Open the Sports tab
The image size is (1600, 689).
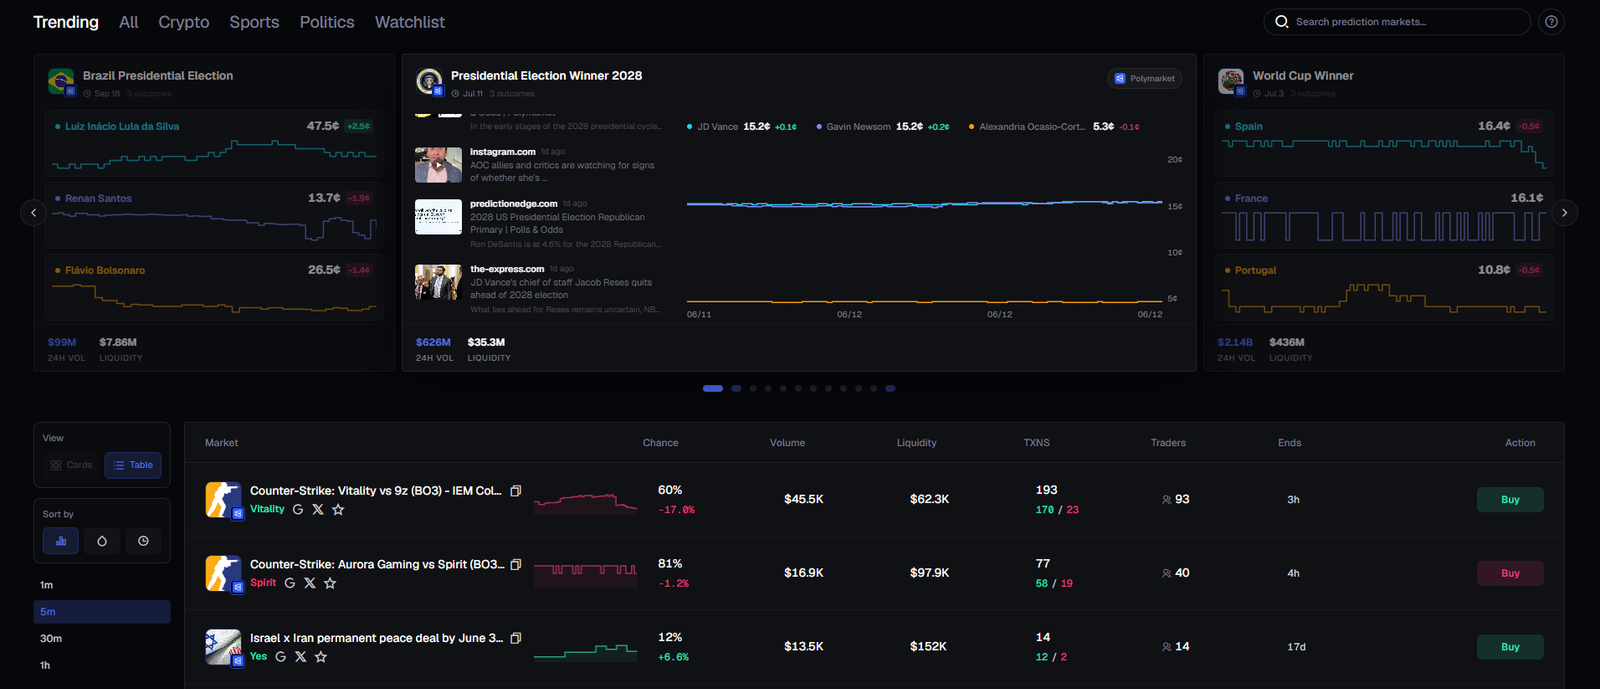click(x=254, y=22)
